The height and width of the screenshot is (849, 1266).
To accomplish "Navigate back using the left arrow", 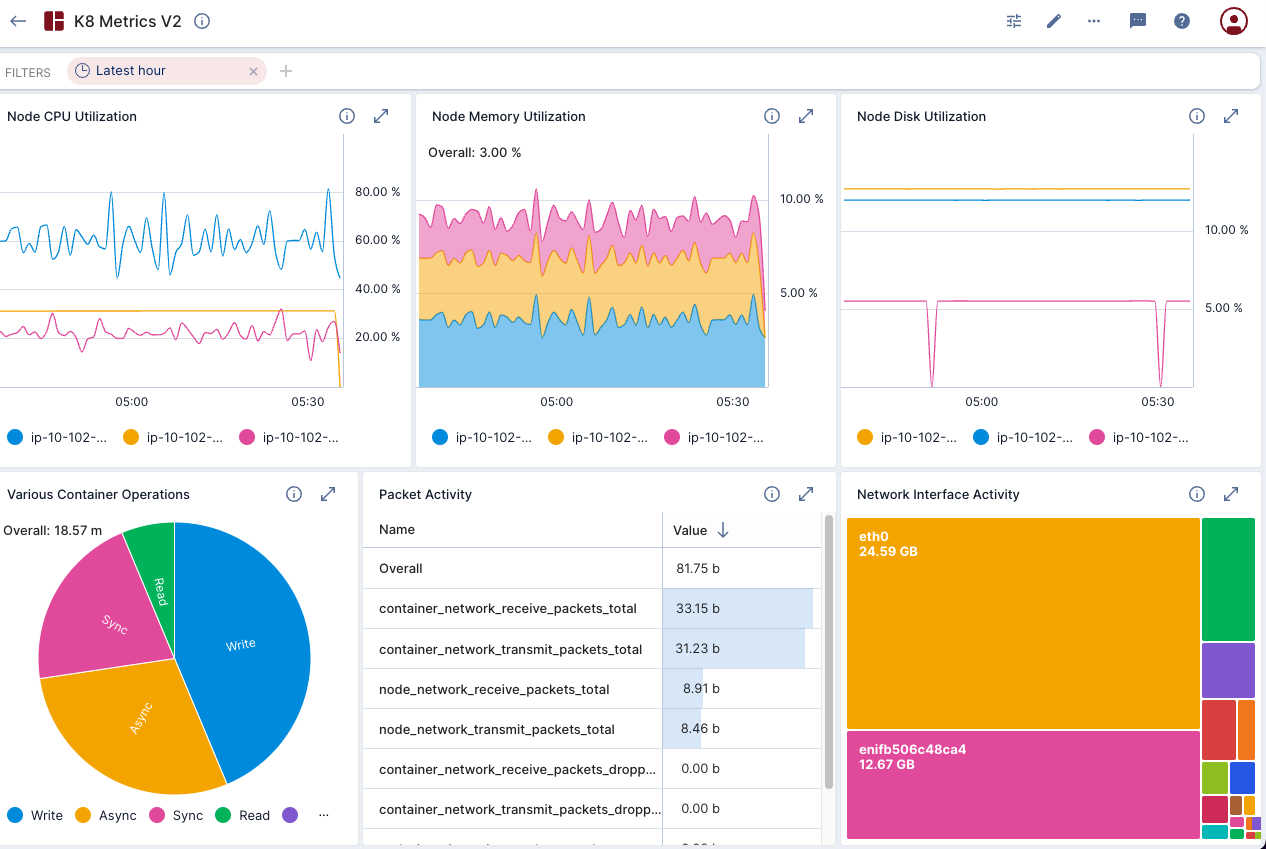I will pos(17,20).
